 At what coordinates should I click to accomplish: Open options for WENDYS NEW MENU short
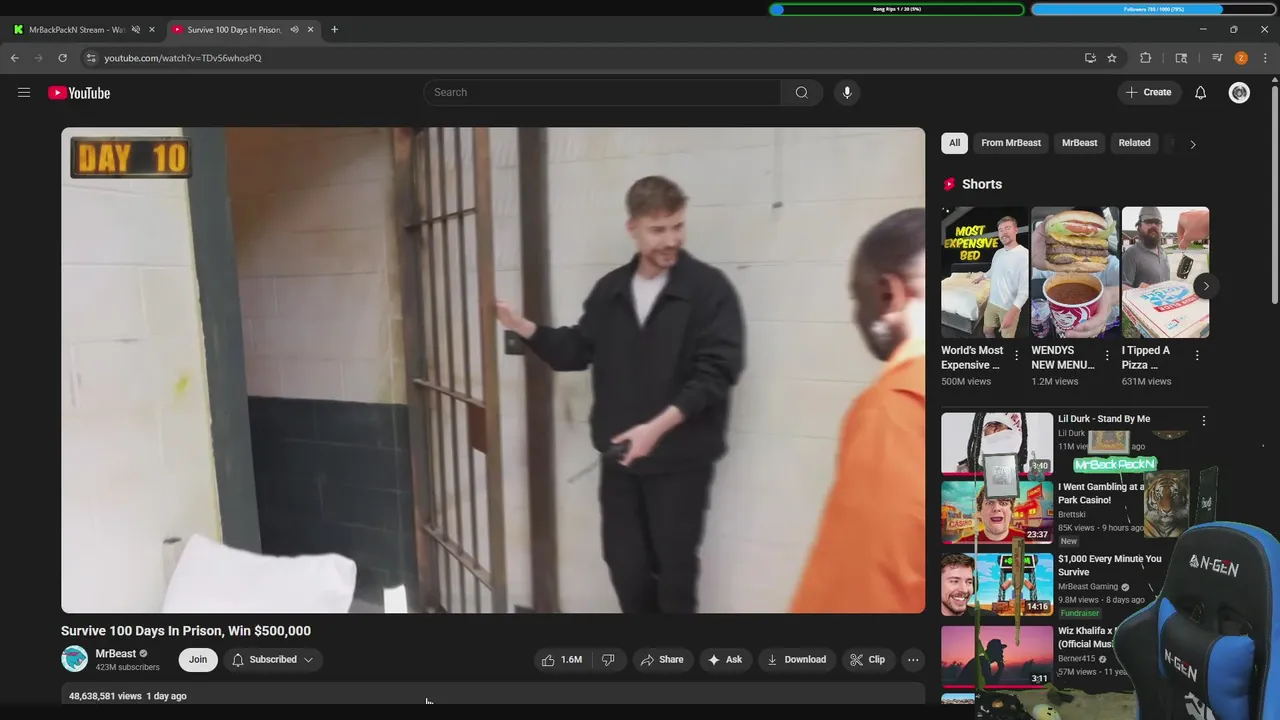click(x=1107, y=356)
